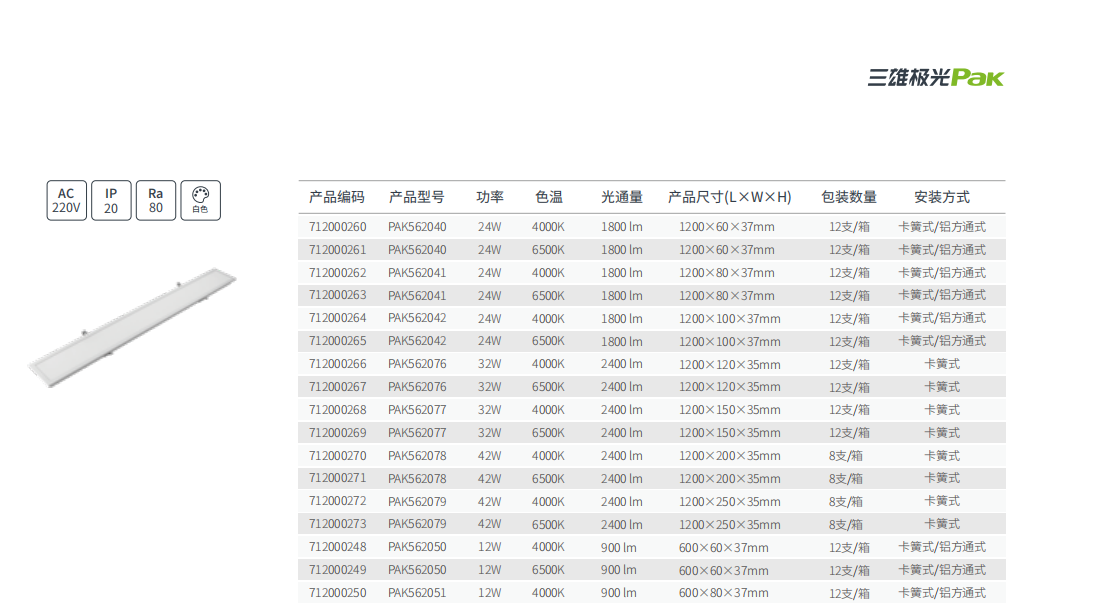Click the 色温 column header

[549, 197]
